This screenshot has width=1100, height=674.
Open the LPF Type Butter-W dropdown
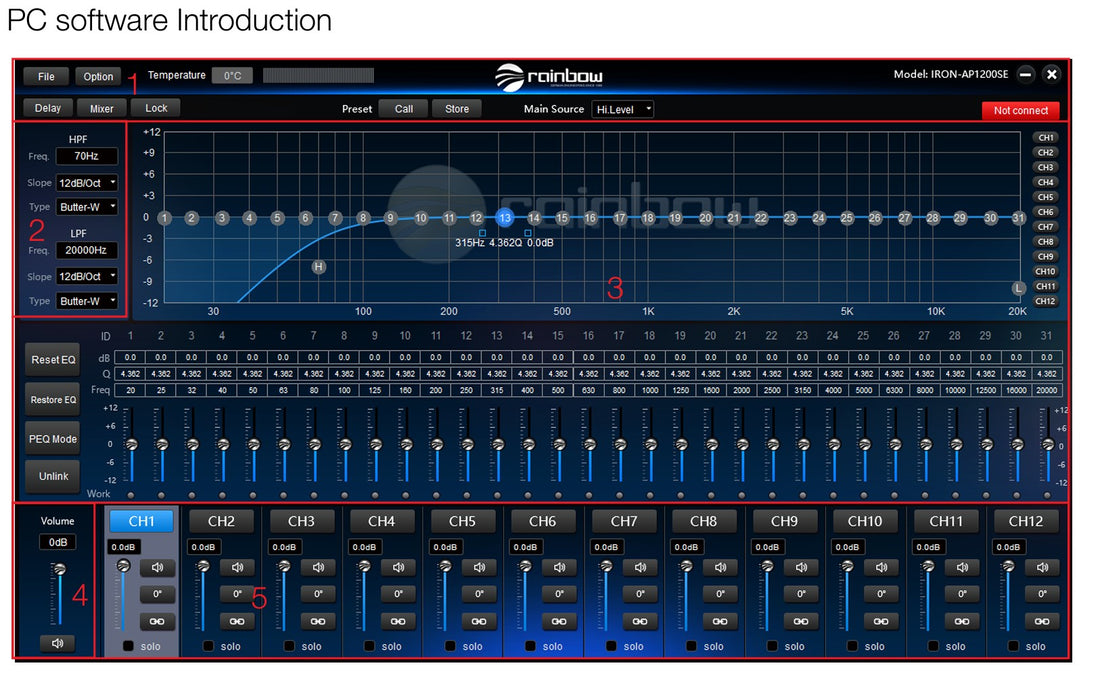click(87, 301)
